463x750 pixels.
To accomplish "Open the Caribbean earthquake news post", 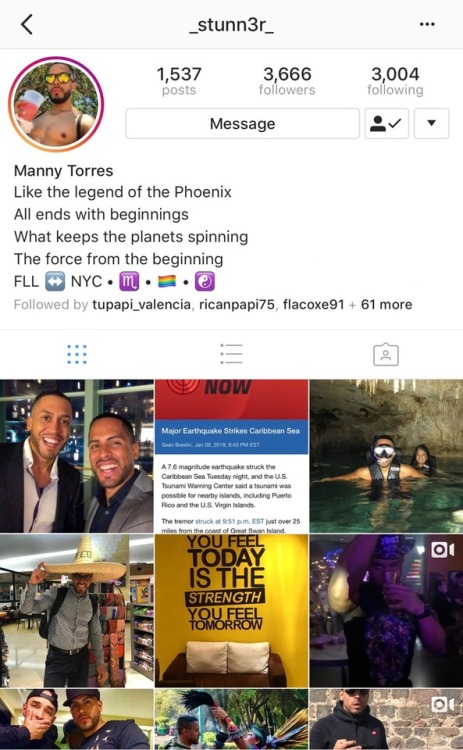I will pos(232,456).
